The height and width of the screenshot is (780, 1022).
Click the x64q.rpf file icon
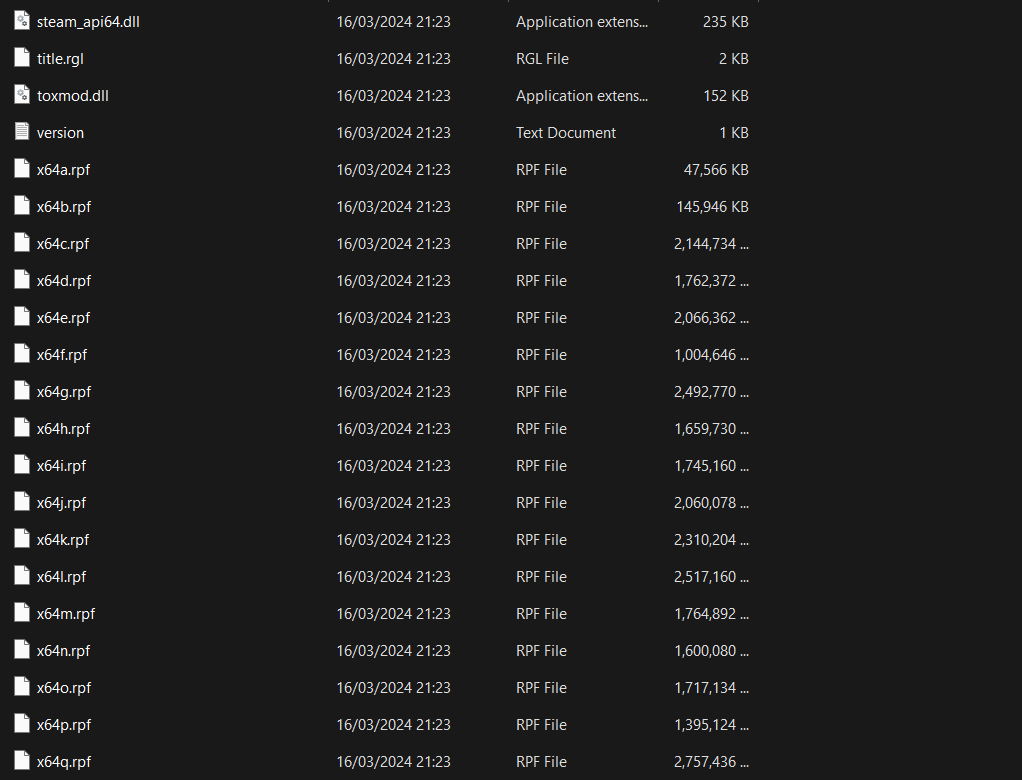[x=22, y=761]
